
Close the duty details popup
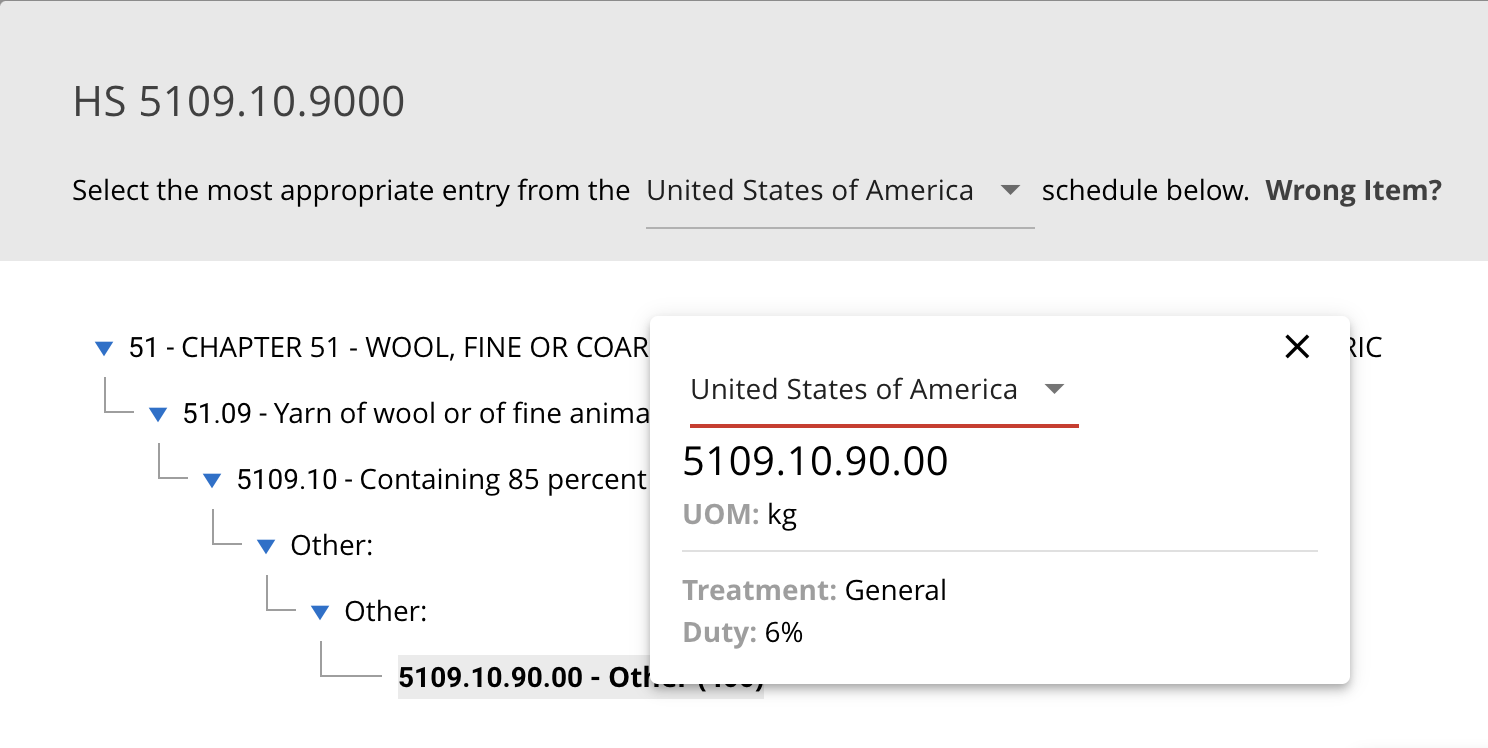point(1296,347)
